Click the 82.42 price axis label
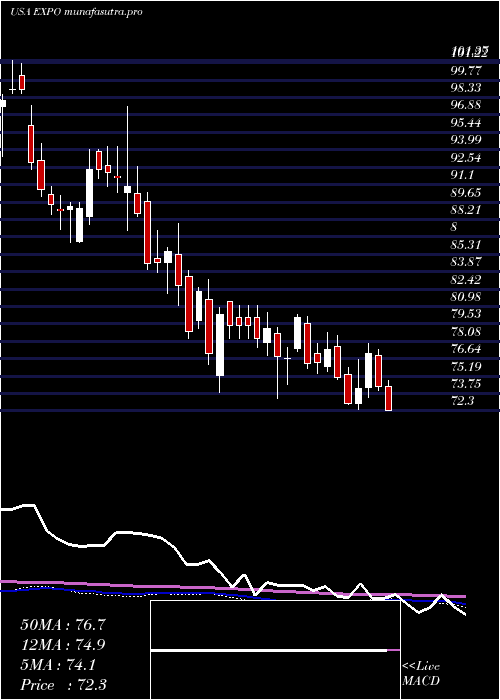The image size is (500, 700). tap(466, 279)
